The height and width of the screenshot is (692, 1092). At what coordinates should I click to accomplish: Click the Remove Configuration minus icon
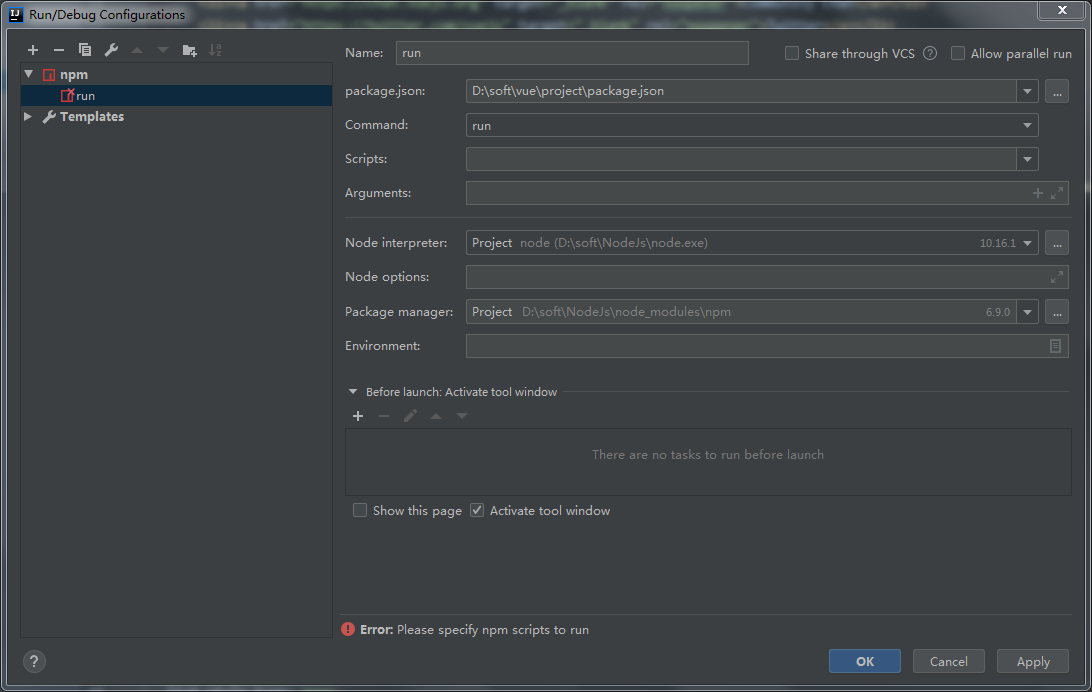(x=59, y=50)
